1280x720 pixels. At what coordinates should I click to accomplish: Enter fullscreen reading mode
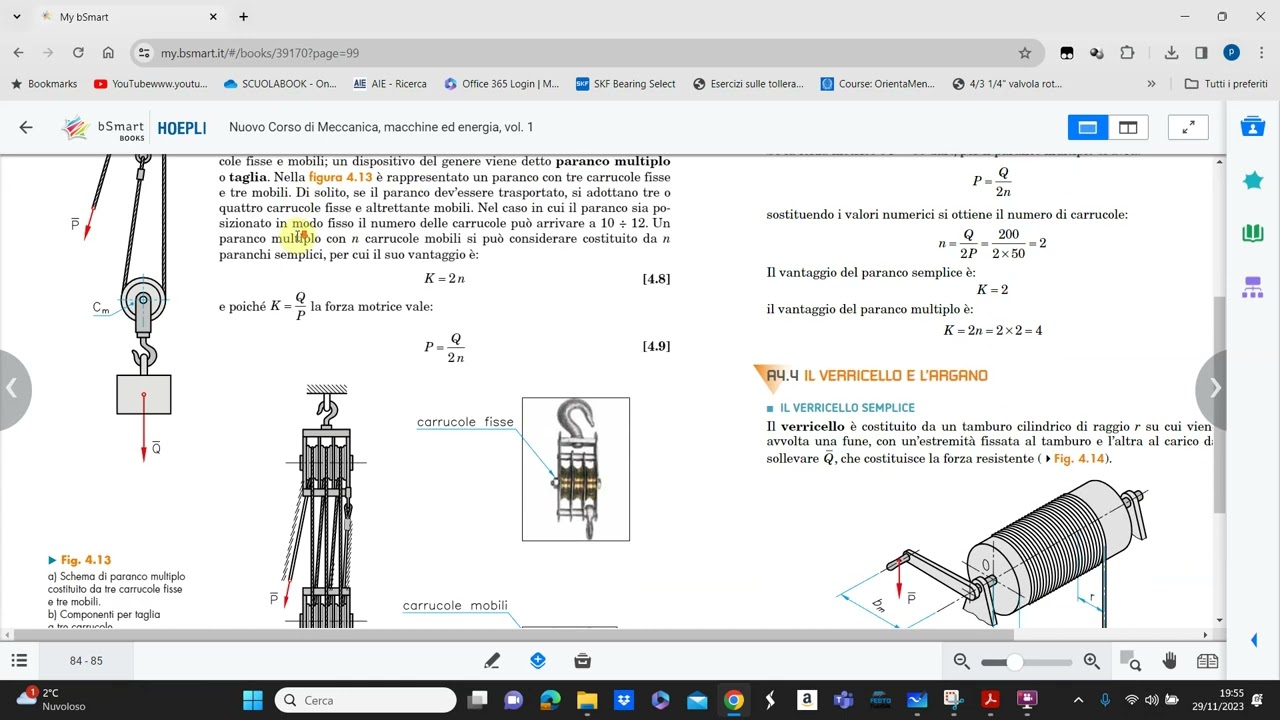click(x=1188, y=127)
